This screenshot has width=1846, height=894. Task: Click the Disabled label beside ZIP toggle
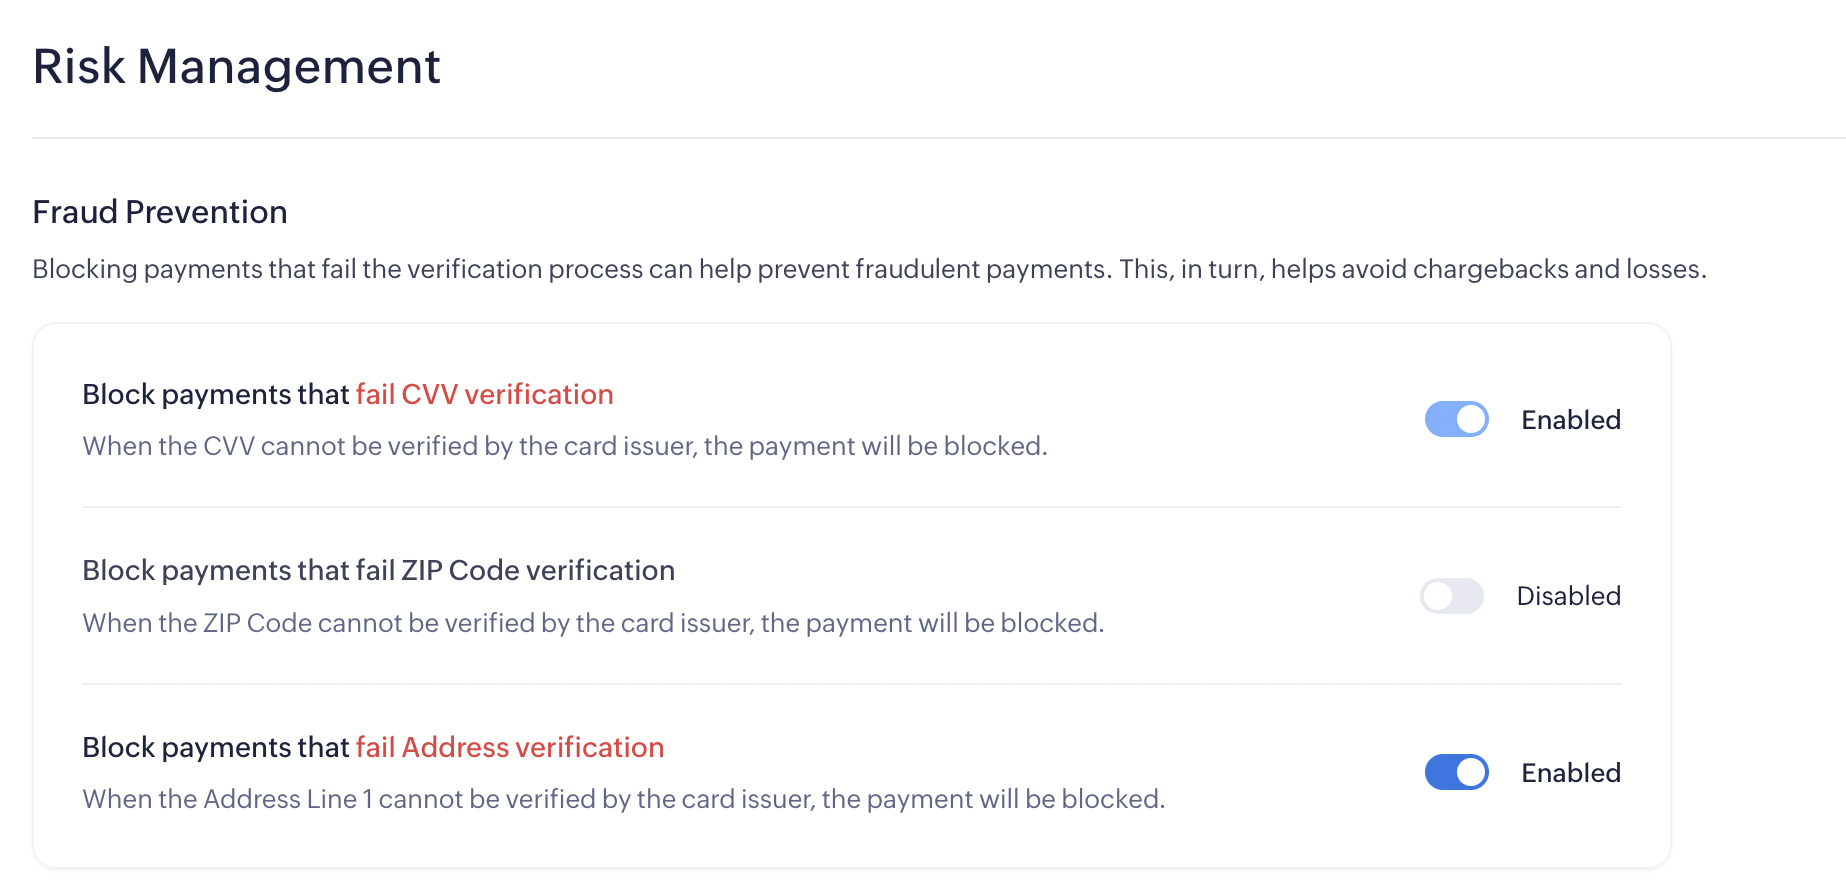click(1568, 596)
